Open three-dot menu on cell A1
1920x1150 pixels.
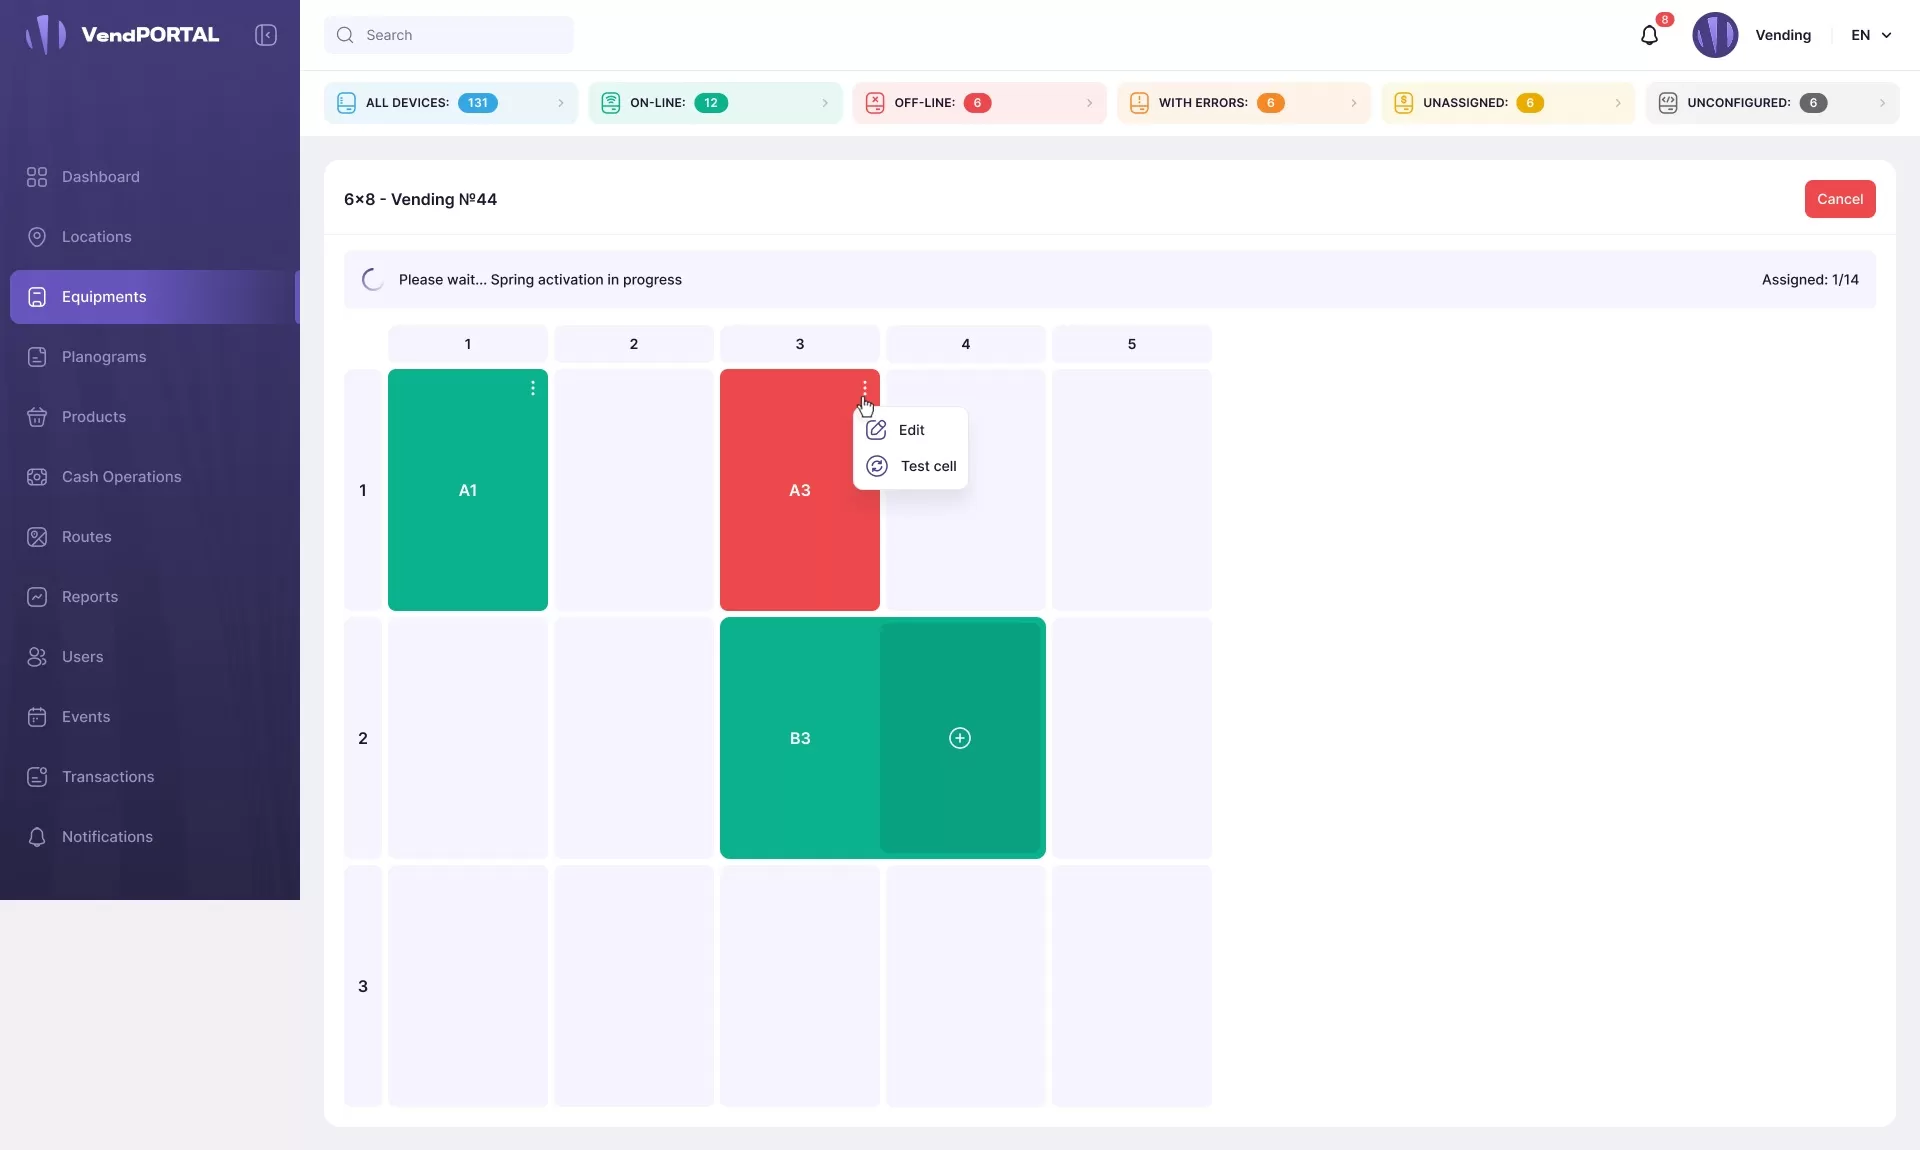tap(533, 388)
